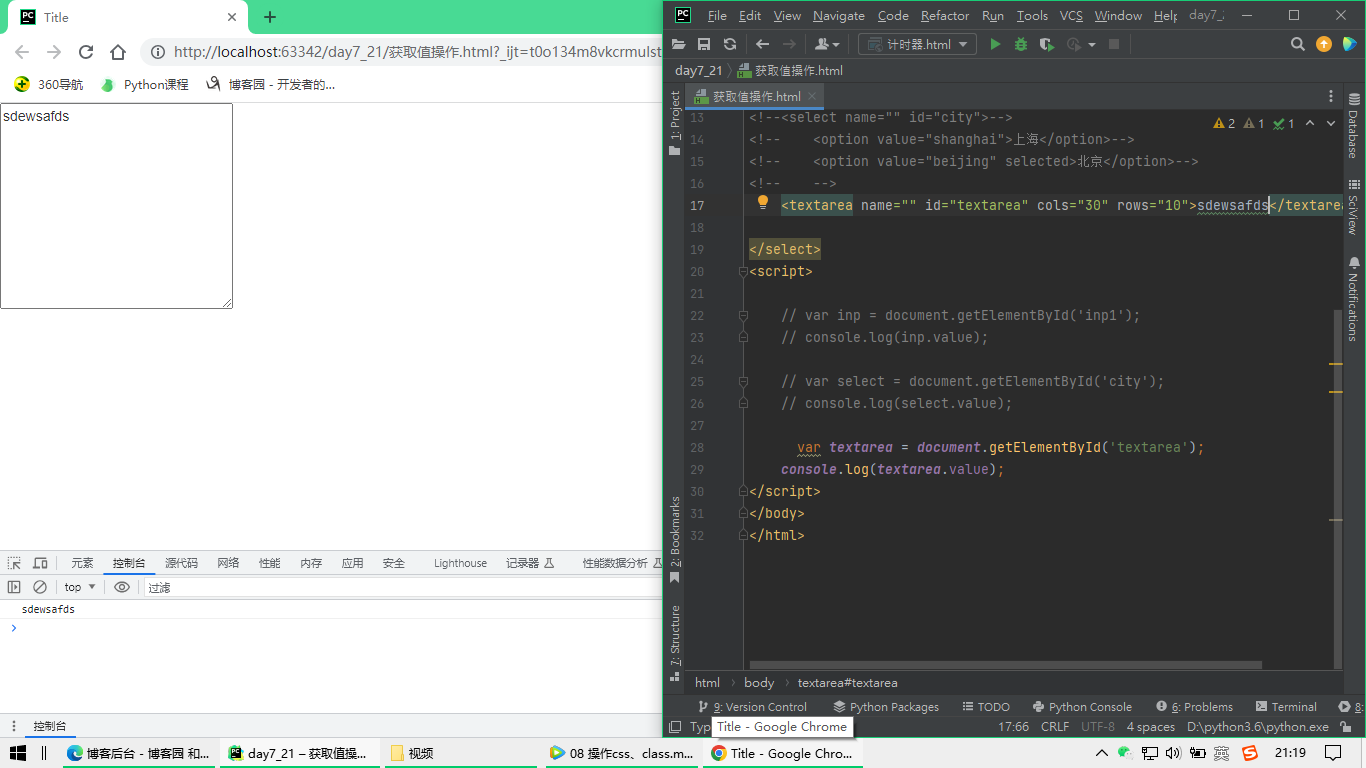This screenshot has height=768, width=1366.
Task: Click body in the breadcrumb bar
Action: point(759,683)
